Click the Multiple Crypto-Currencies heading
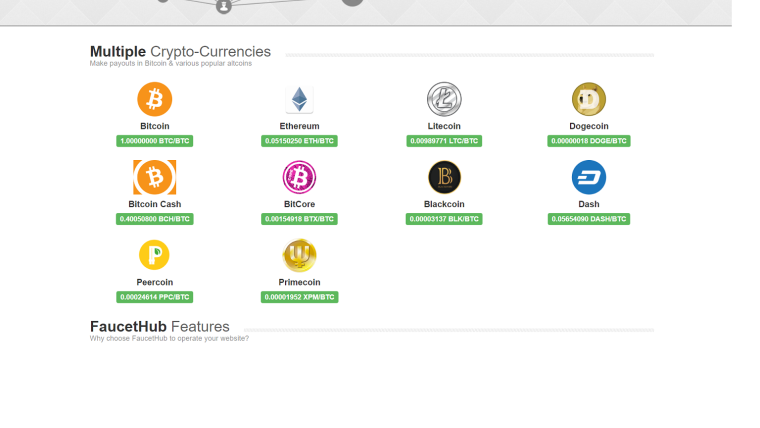 pyautogui.click(x=180, y=51)
